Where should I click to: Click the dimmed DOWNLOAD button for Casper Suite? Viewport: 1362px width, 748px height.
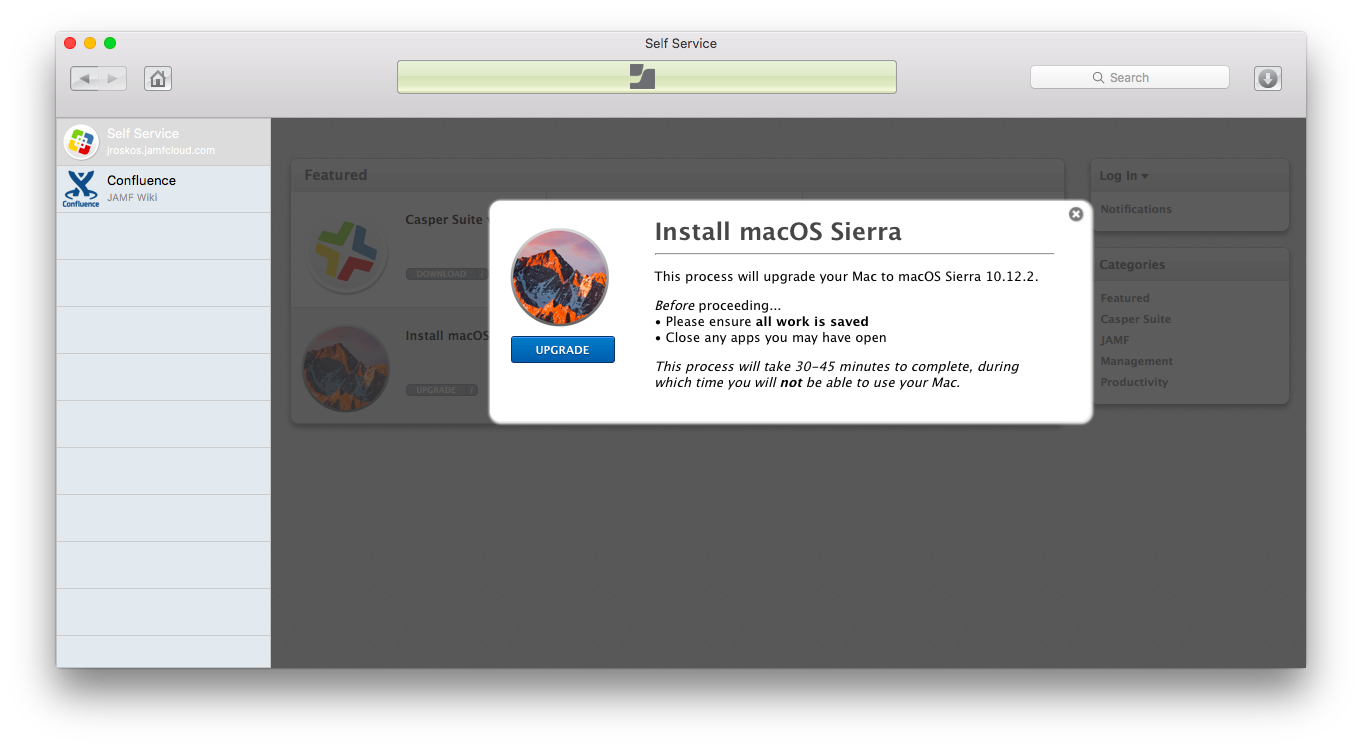(x=446, y=274)
